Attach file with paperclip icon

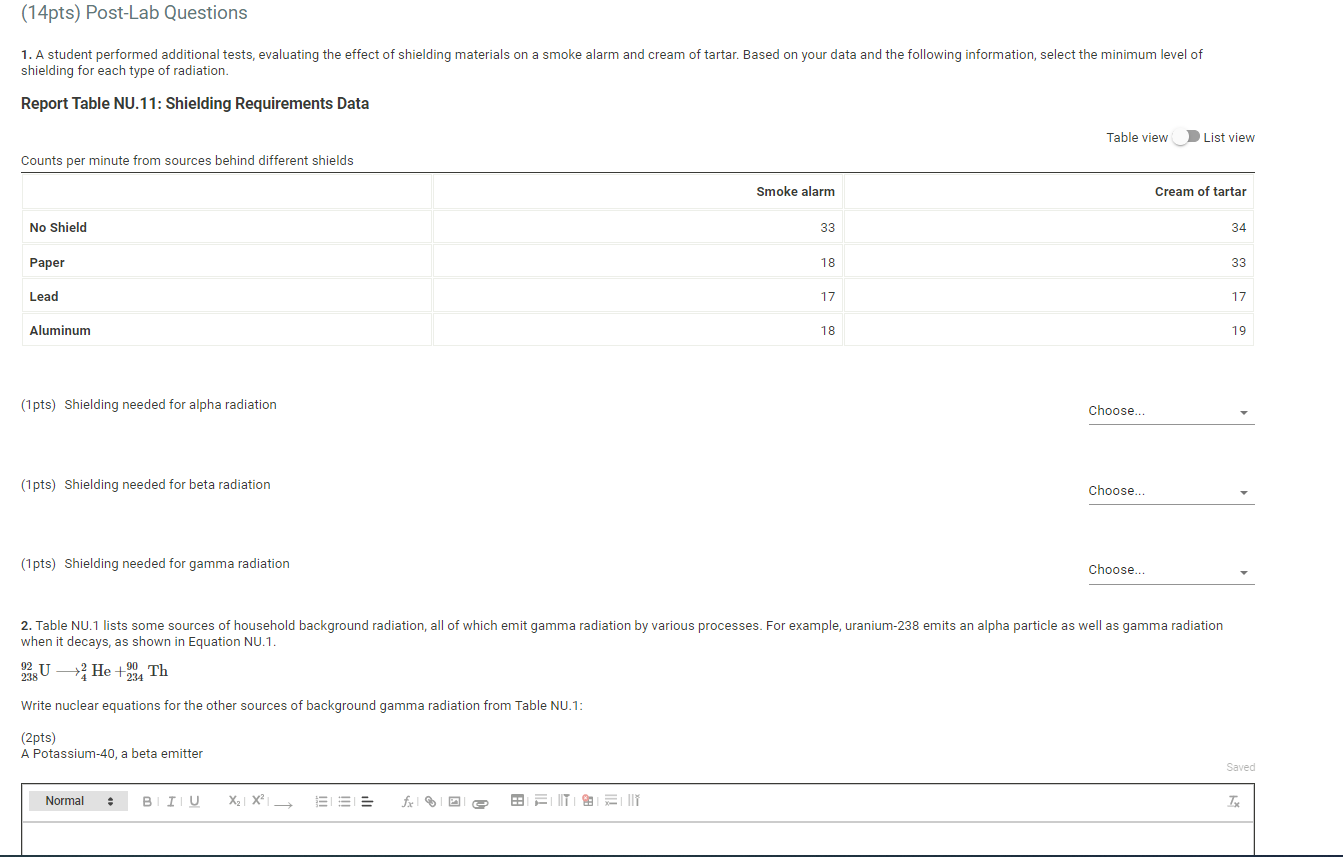click(x=480, y=803)
